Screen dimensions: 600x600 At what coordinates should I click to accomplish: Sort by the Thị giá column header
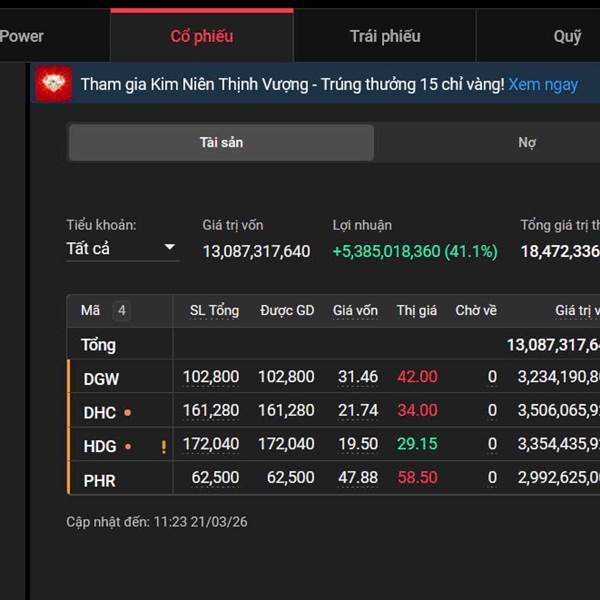(x=416, y=311)
